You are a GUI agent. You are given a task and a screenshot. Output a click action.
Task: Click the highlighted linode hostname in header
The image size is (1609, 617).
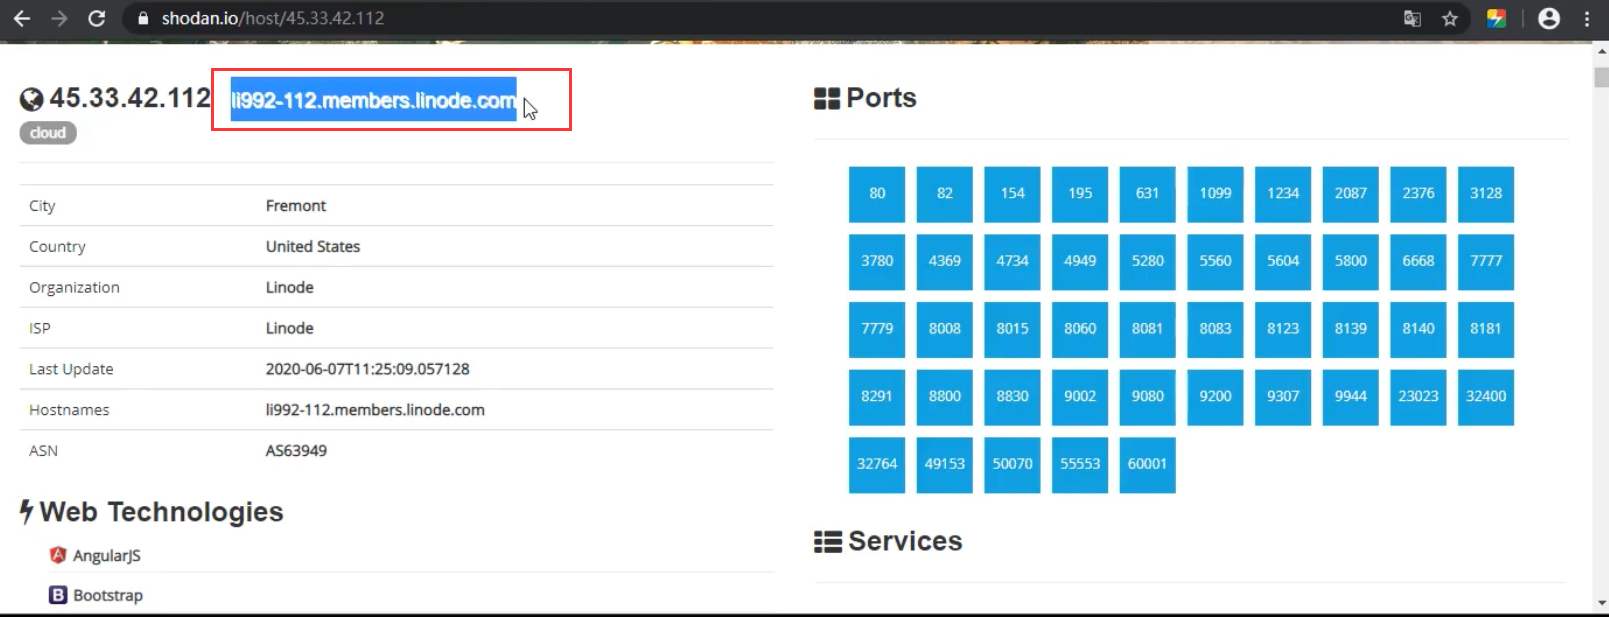pos(373,100)
